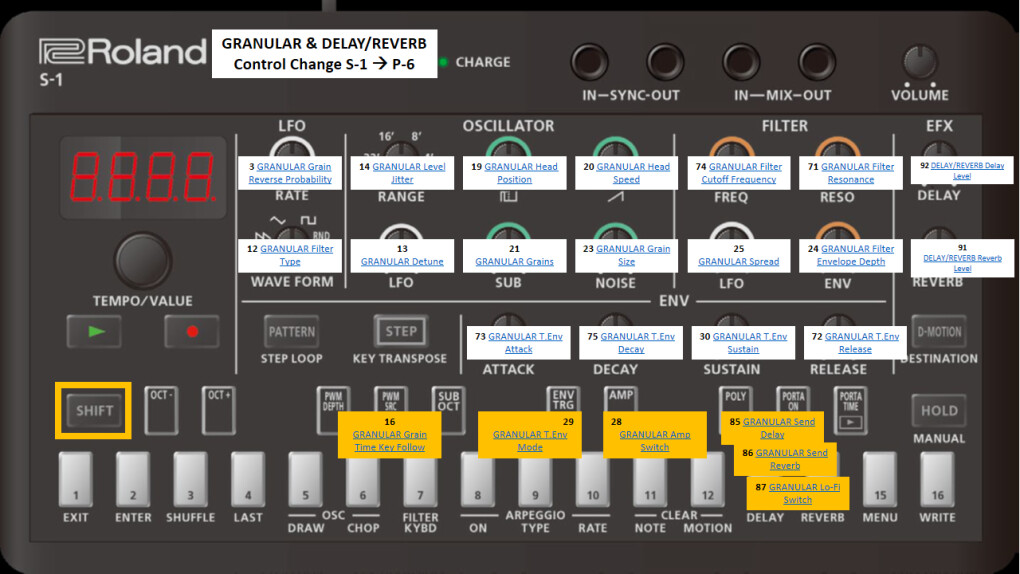Viewport: 1020px width, 574px height.
Task: Open GRANULAR Head Speed link
Action: pos(632,173)
